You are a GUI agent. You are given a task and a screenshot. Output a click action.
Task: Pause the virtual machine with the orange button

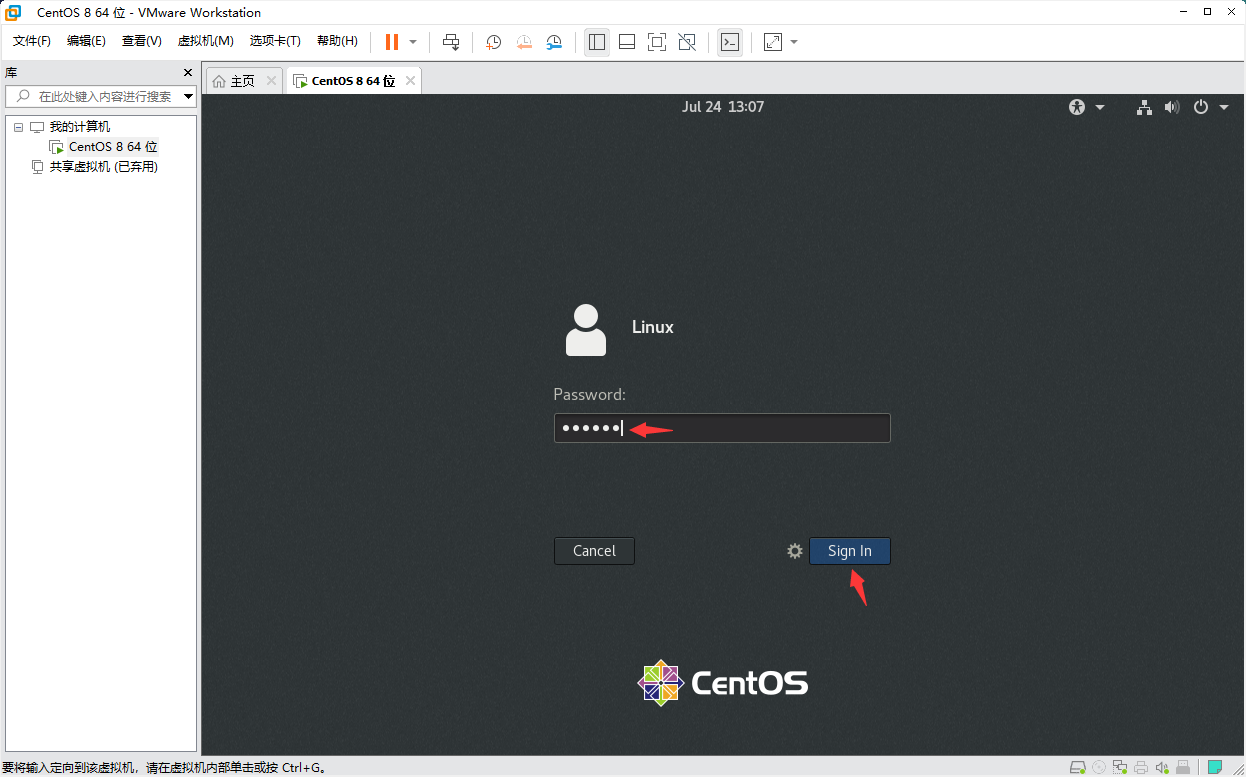point(391,42)
